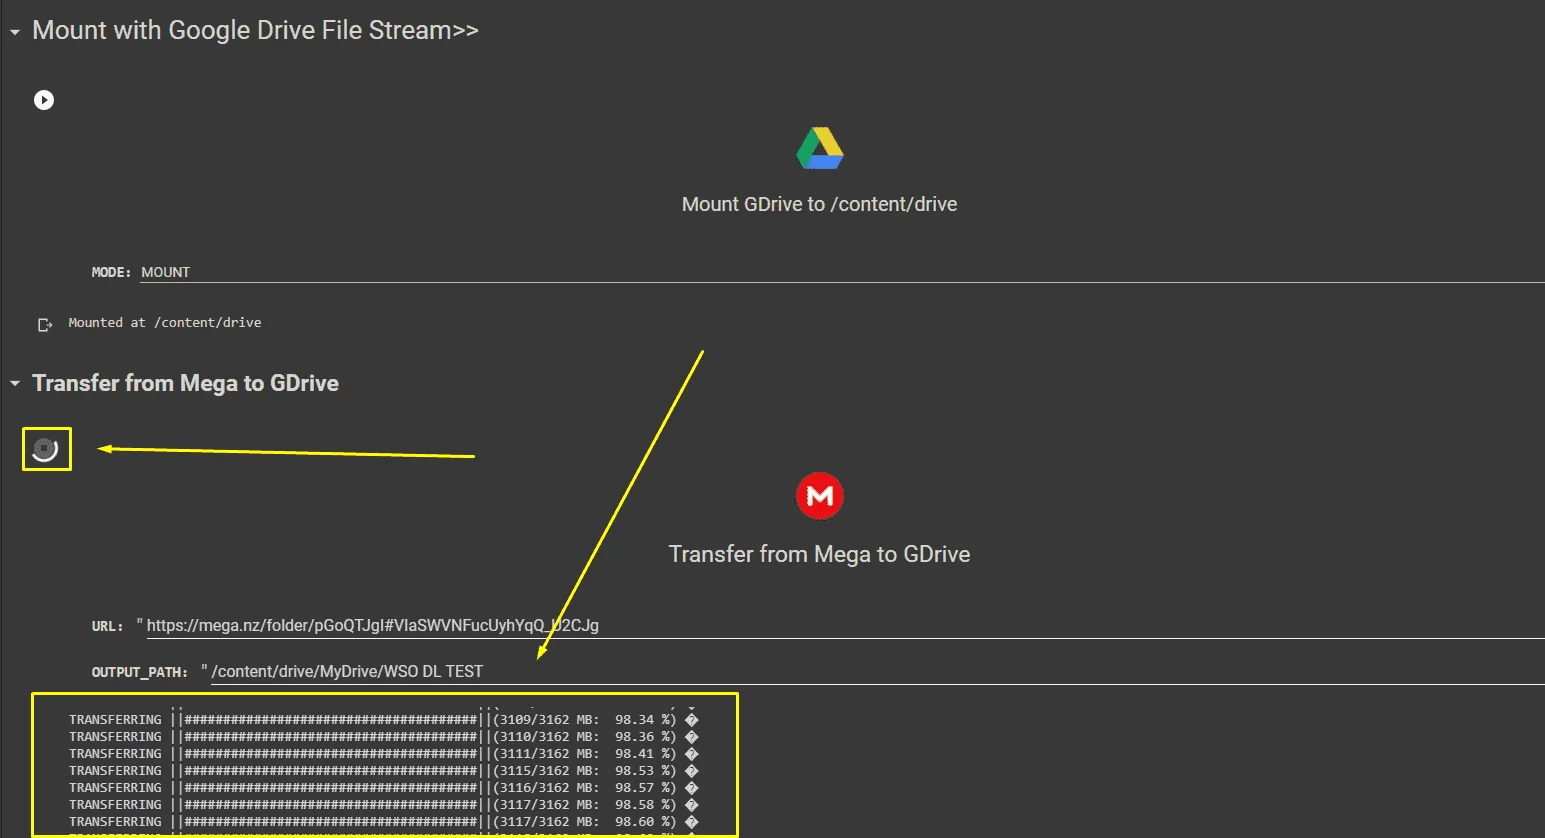Click the URL: label
The image size is (1545, 838).
[x=107, y=626]
